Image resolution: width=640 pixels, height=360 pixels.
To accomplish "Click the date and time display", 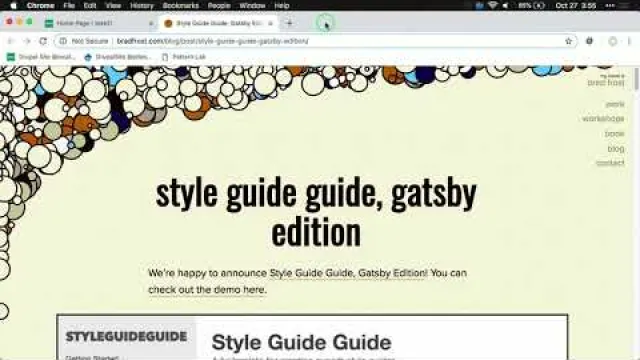I will [x=576, y=6].
